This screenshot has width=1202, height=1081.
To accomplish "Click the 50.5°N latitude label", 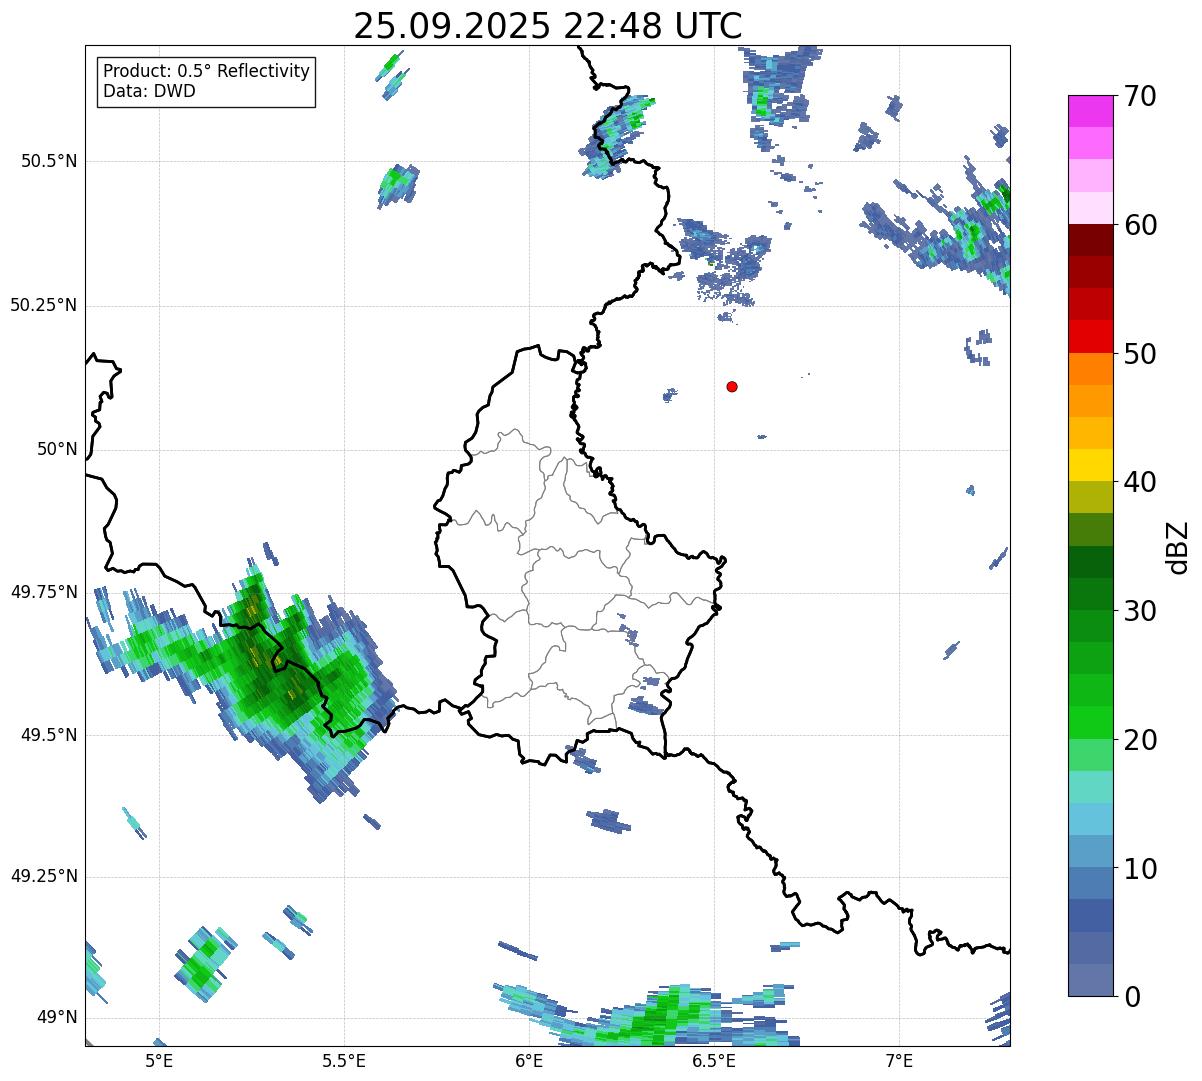I will 48,161.
